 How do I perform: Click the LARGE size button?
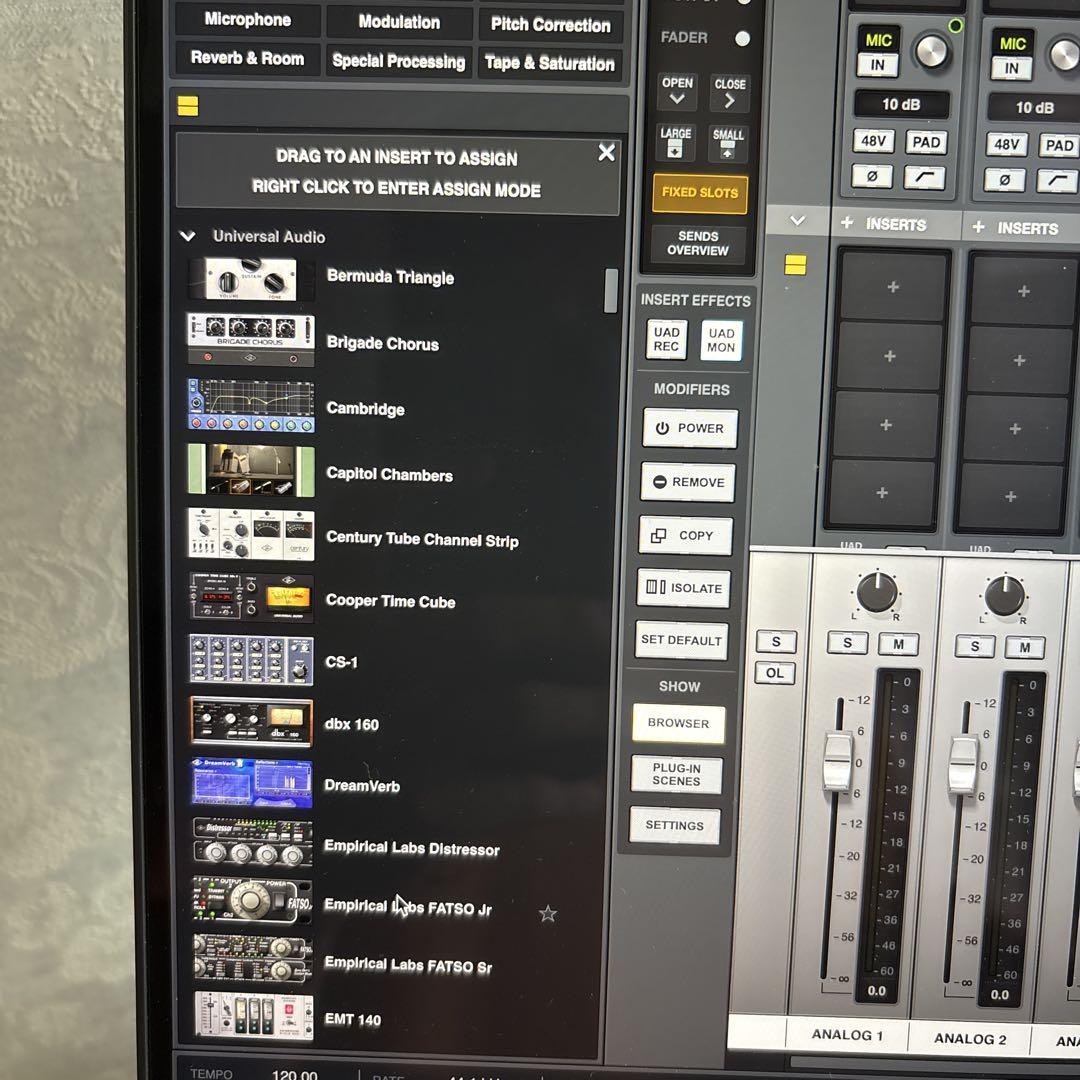(675, 142)
